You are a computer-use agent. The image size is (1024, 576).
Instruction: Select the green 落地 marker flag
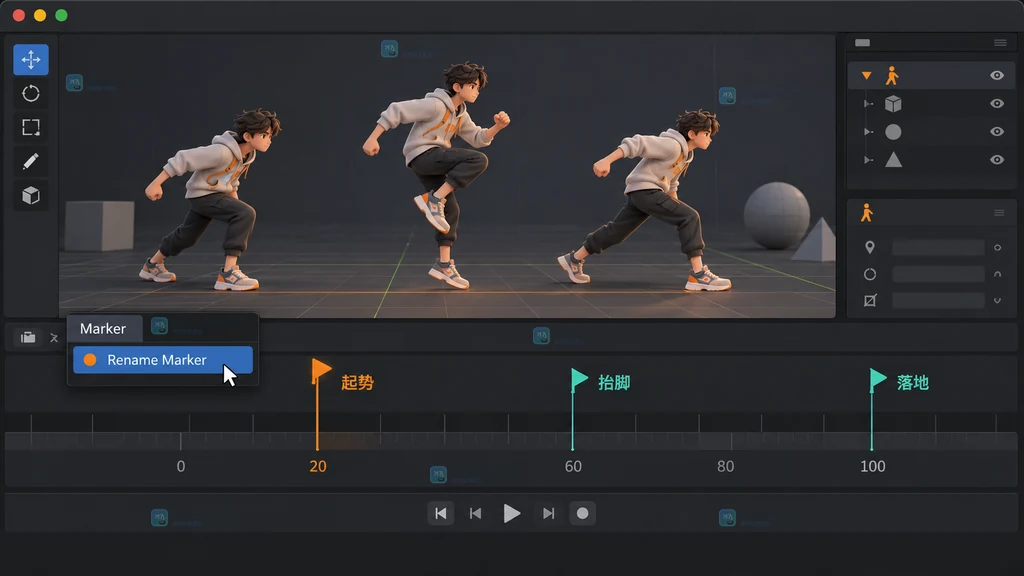coord(878,379)
